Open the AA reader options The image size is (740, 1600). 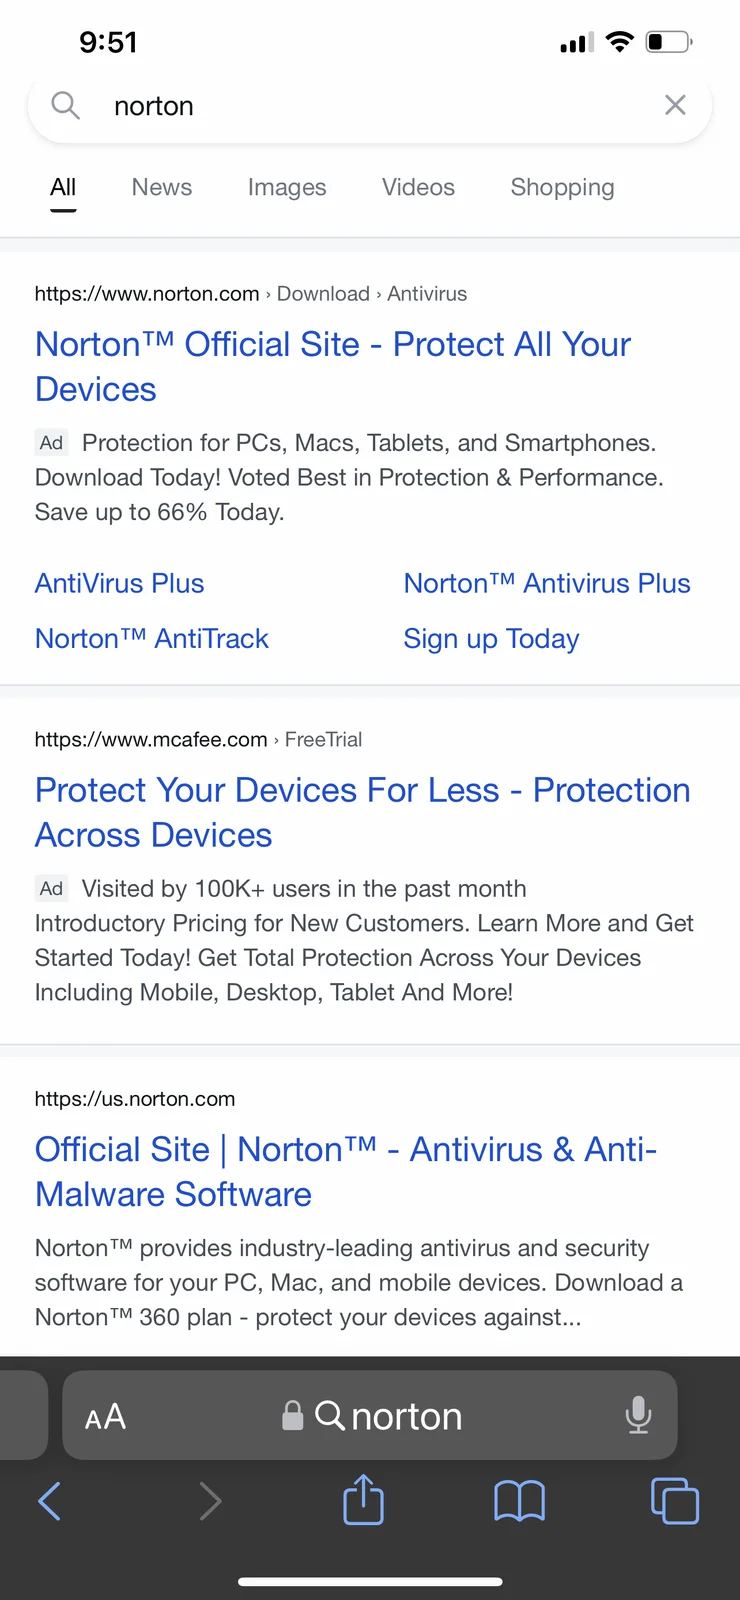coord(105,1416)
